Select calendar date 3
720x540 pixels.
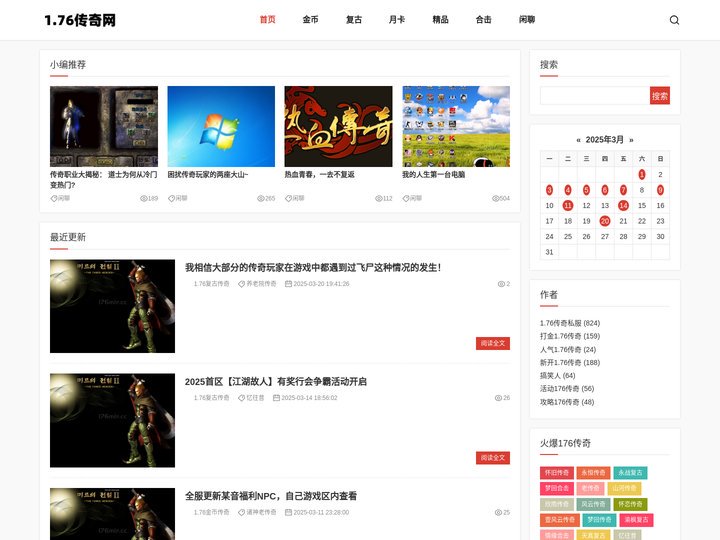549,190
